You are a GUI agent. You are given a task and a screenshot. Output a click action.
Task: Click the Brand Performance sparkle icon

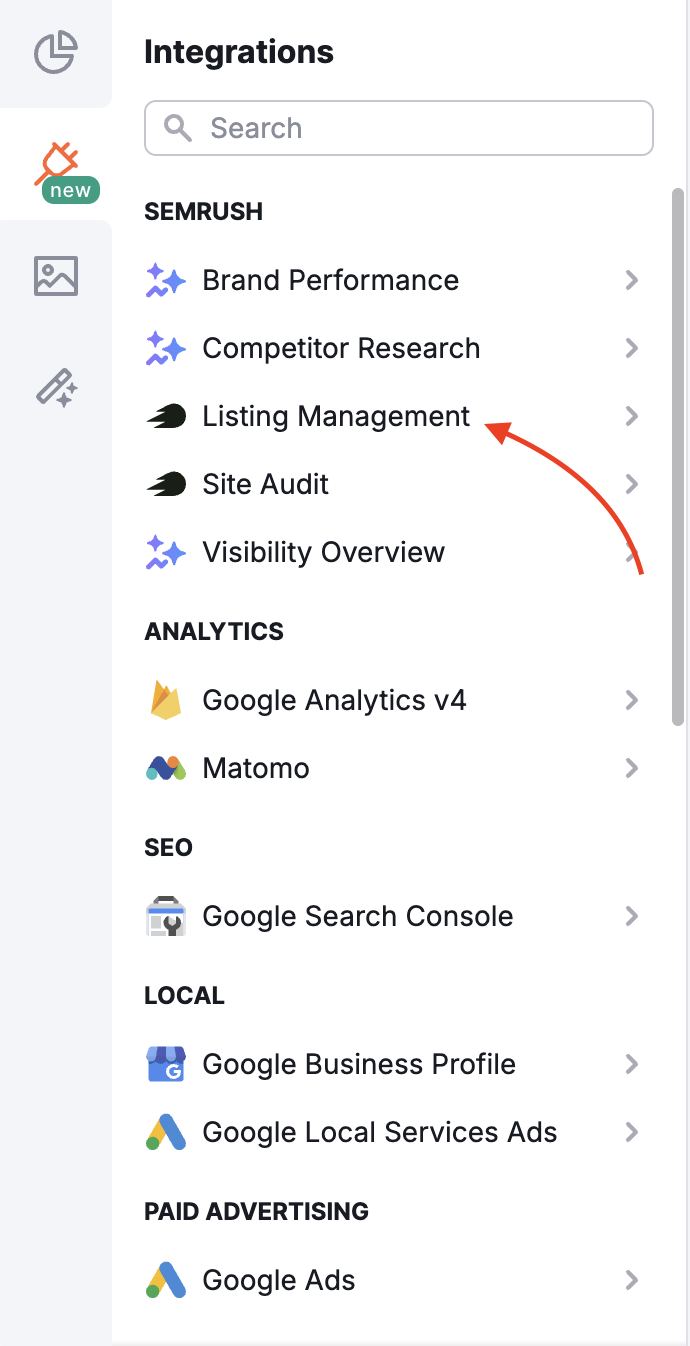(x=166, y=280)
